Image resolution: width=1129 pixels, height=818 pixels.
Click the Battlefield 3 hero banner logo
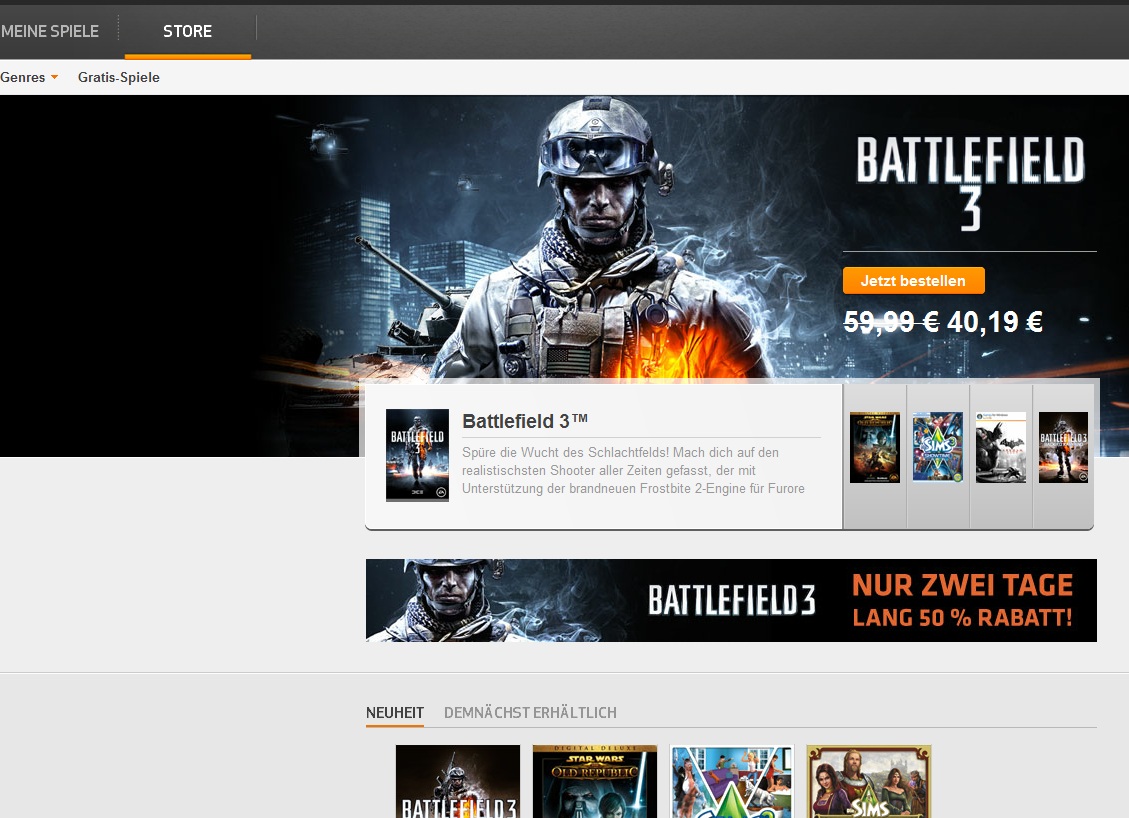click(x=970, y=184)
